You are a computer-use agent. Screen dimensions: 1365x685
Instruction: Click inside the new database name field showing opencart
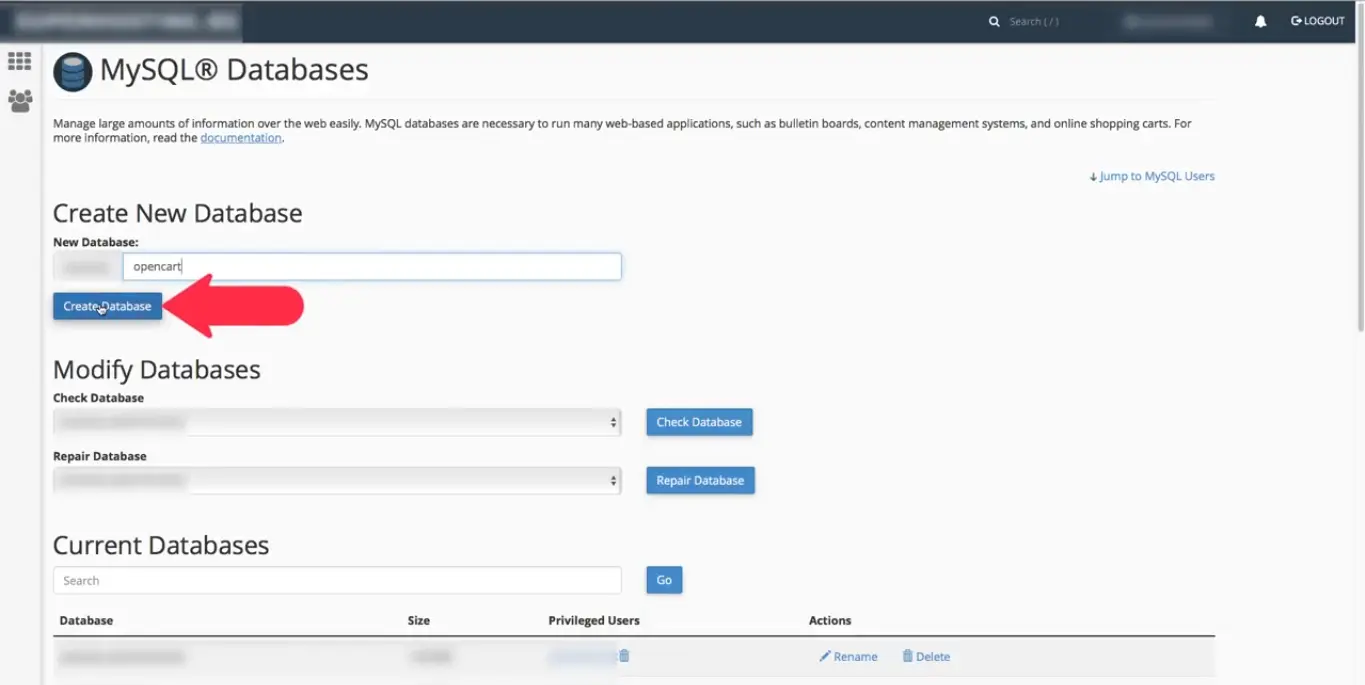click(x=370, y=266)
